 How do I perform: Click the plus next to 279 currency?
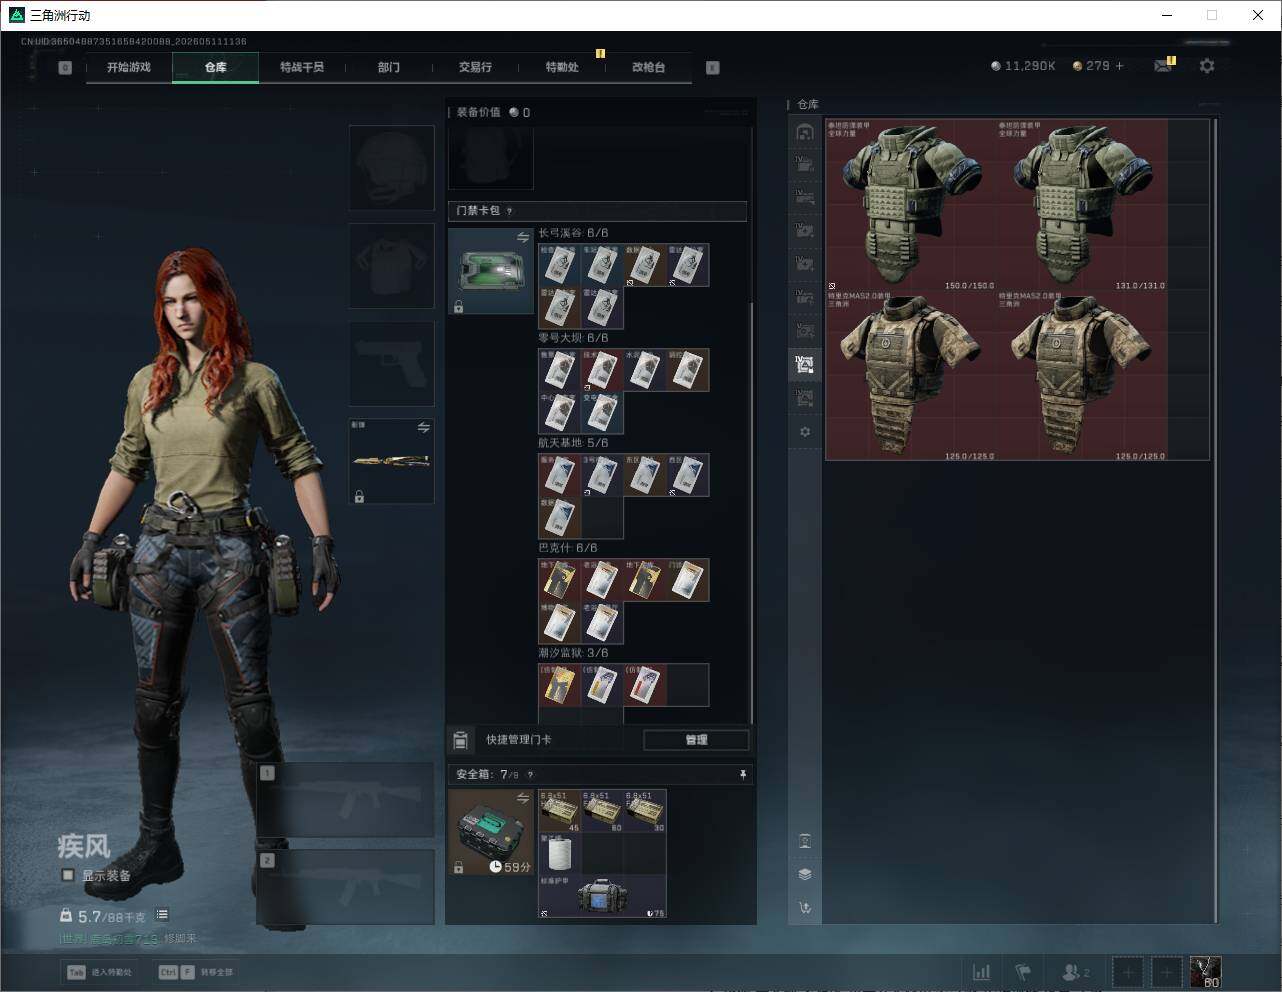[1120, 66]
